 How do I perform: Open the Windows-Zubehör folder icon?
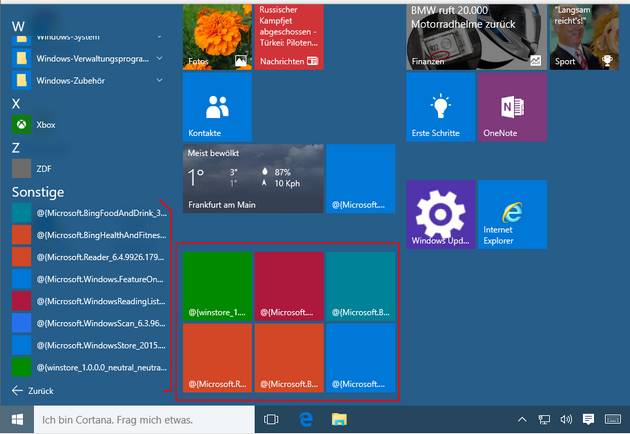pos(21,80)
